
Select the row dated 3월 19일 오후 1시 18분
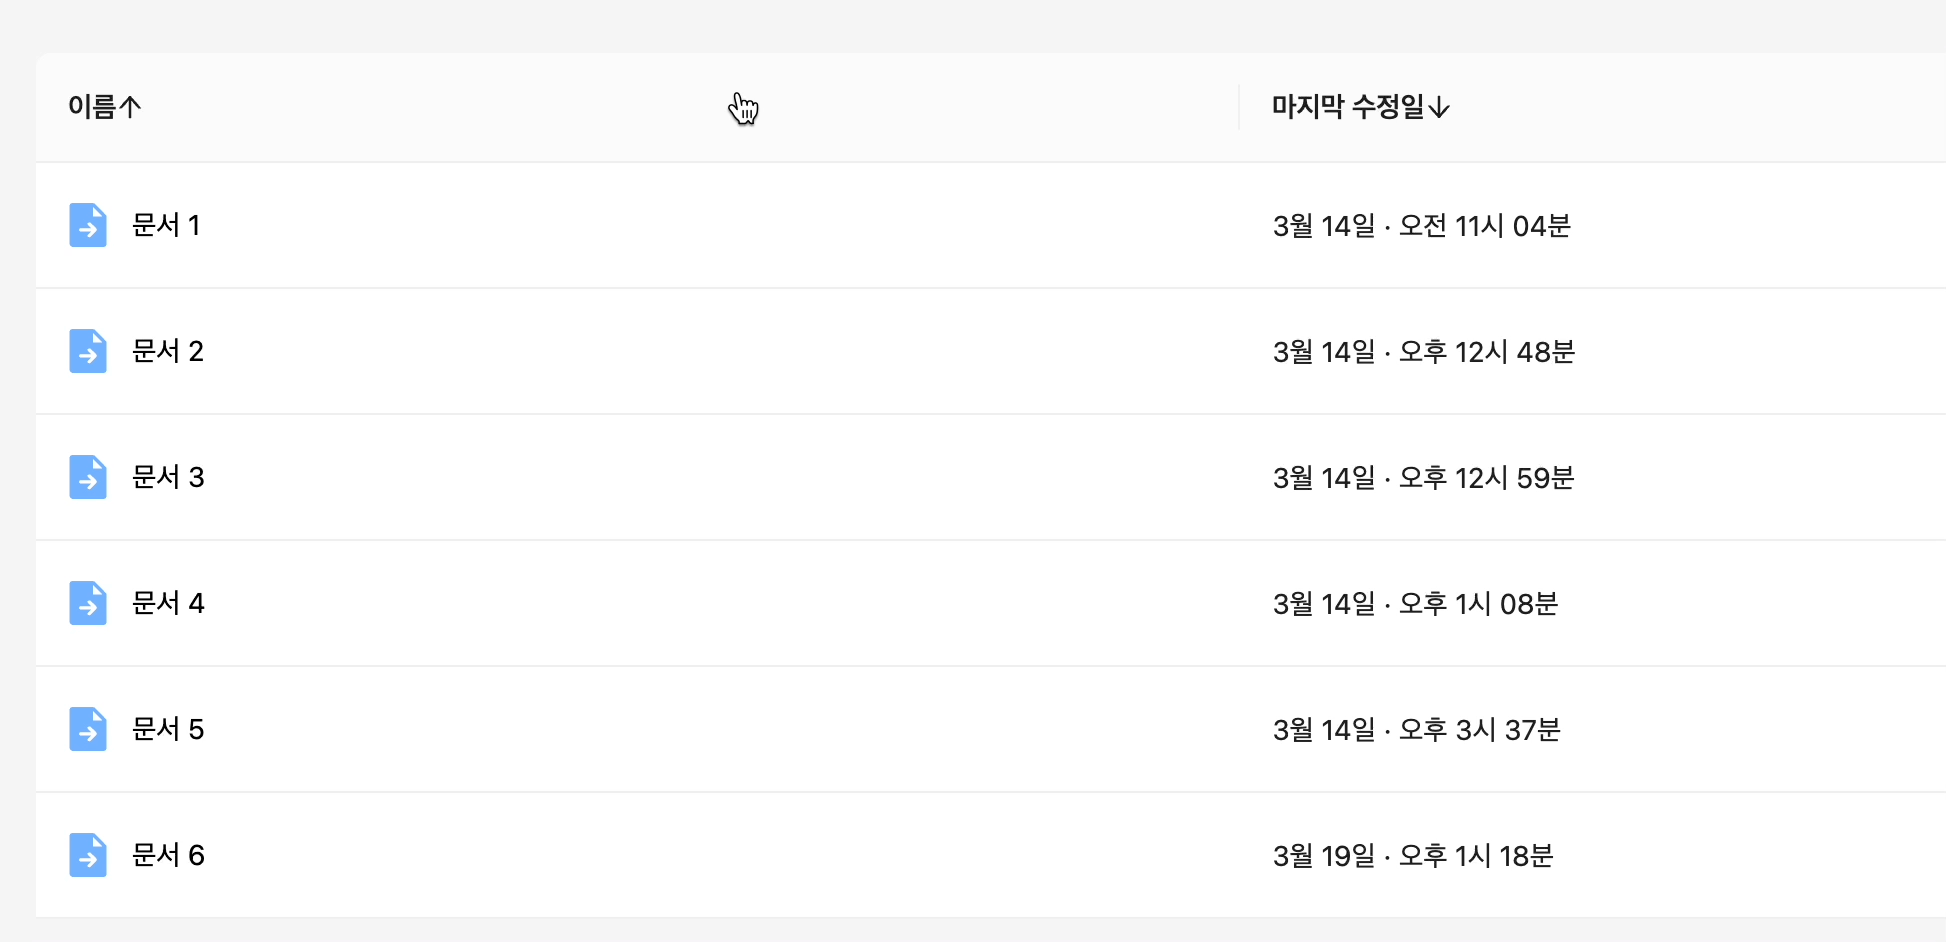[x=991, y=855]
